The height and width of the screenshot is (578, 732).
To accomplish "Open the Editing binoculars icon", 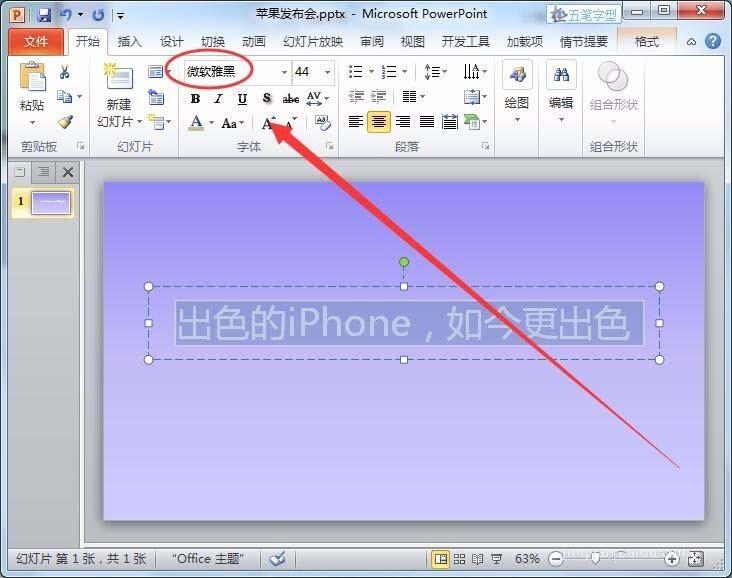I will coord(561,75).
